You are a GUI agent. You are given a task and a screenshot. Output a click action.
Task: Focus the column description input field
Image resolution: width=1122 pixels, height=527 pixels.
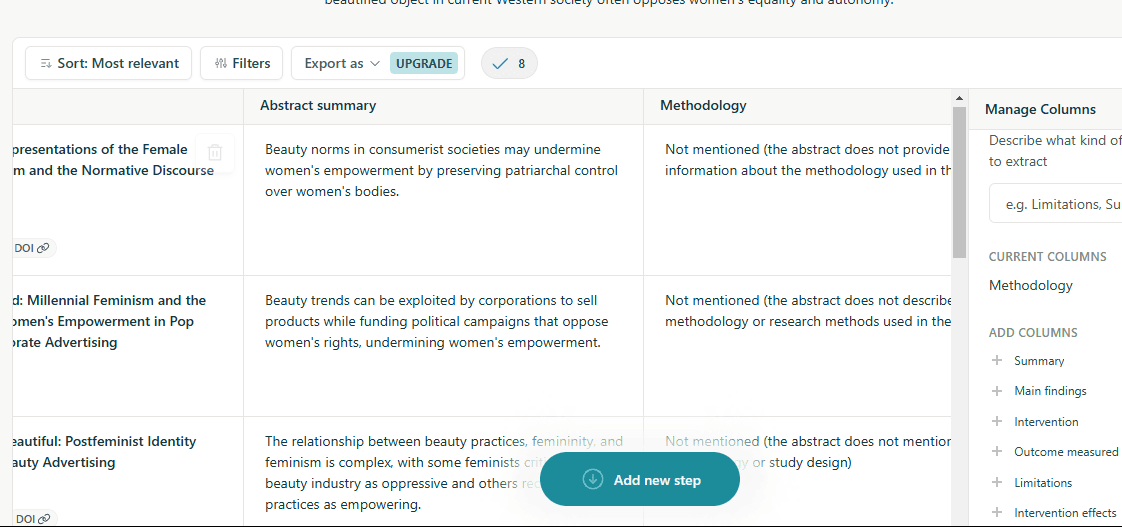click(x=1055, y=204)
